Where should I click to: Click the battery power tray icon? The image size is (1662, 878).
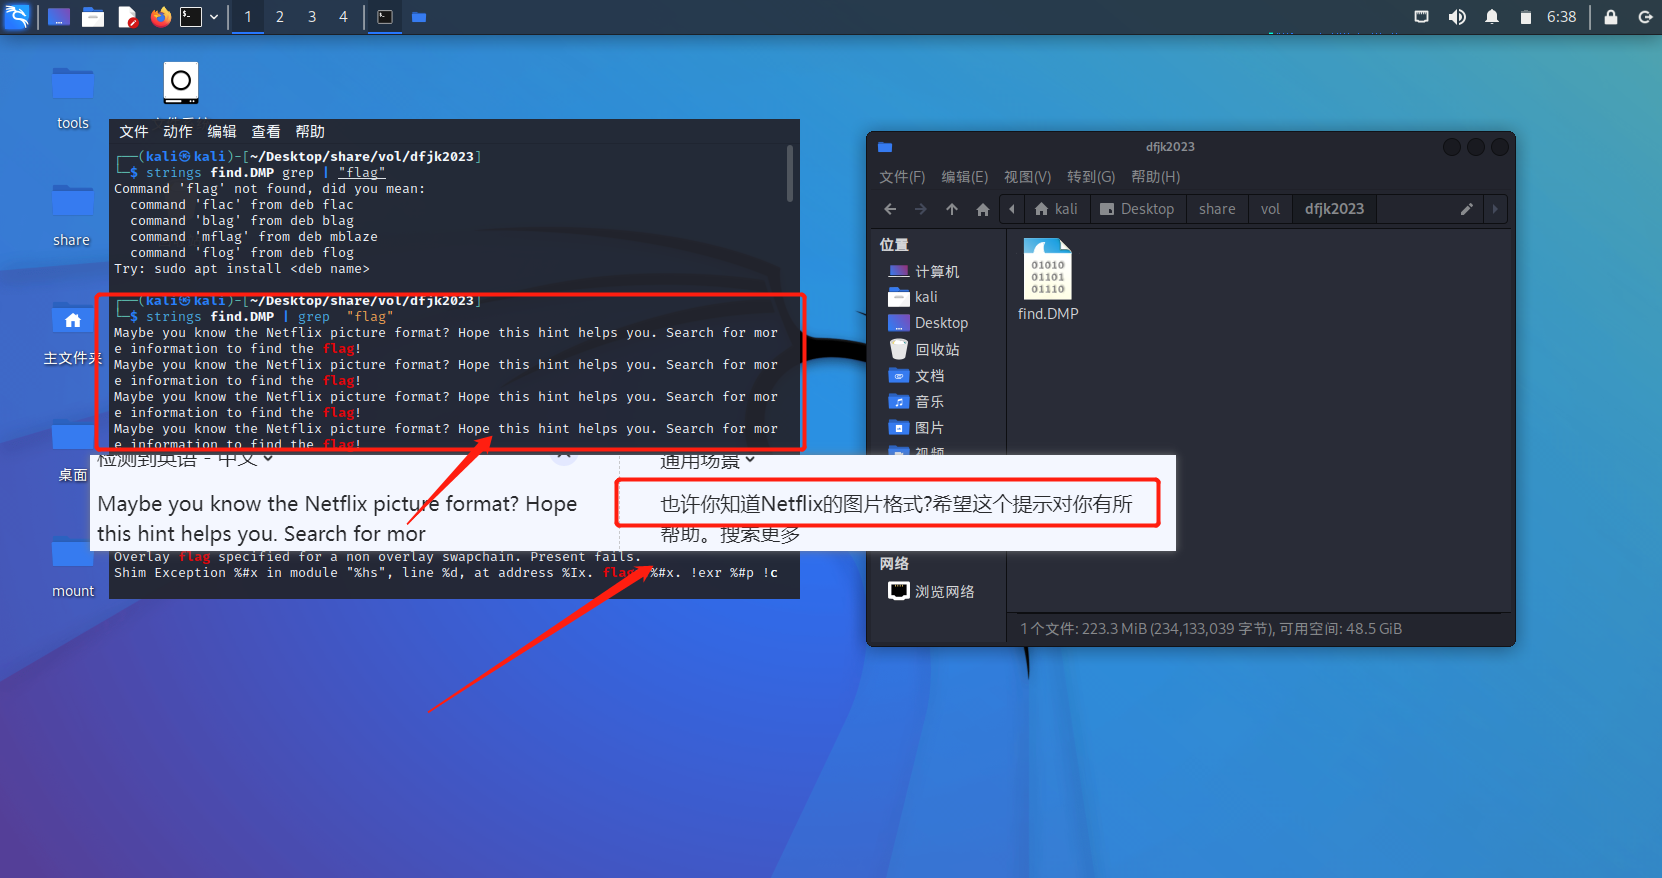click(x=1525, y=17)
